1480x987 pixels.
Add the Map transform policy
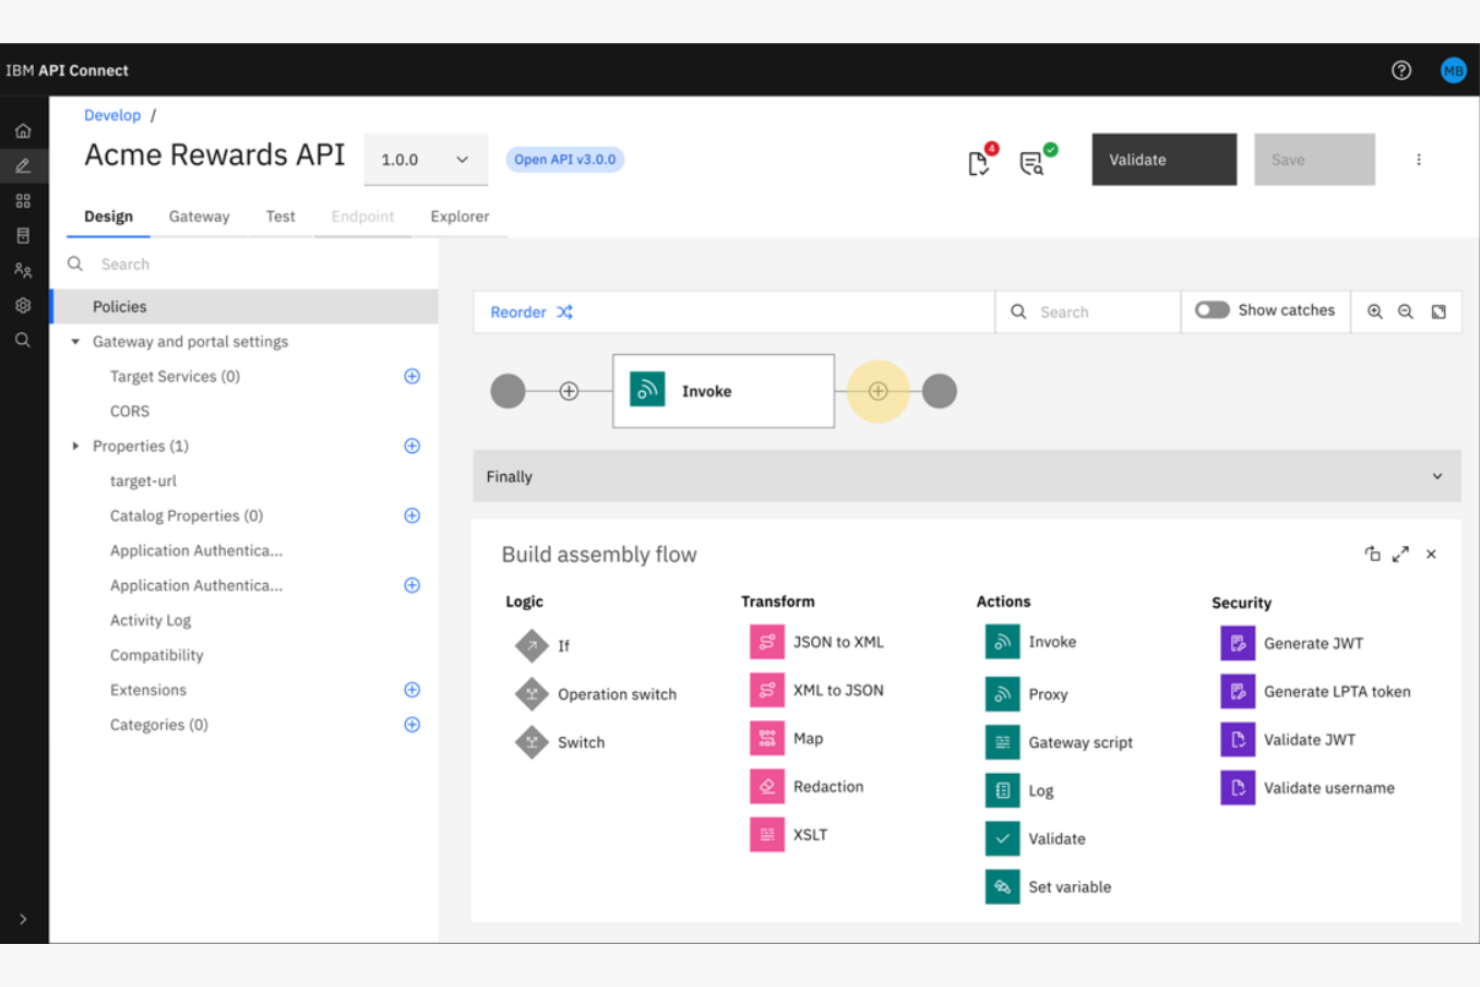(x=787, y=739)
